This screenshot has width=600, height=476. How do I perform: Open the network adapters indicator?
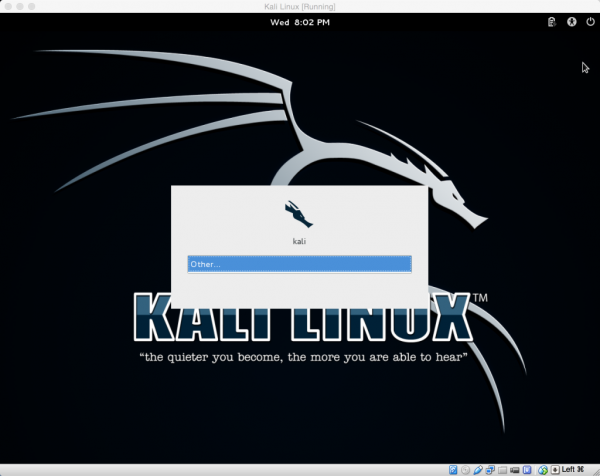(490, 470)
